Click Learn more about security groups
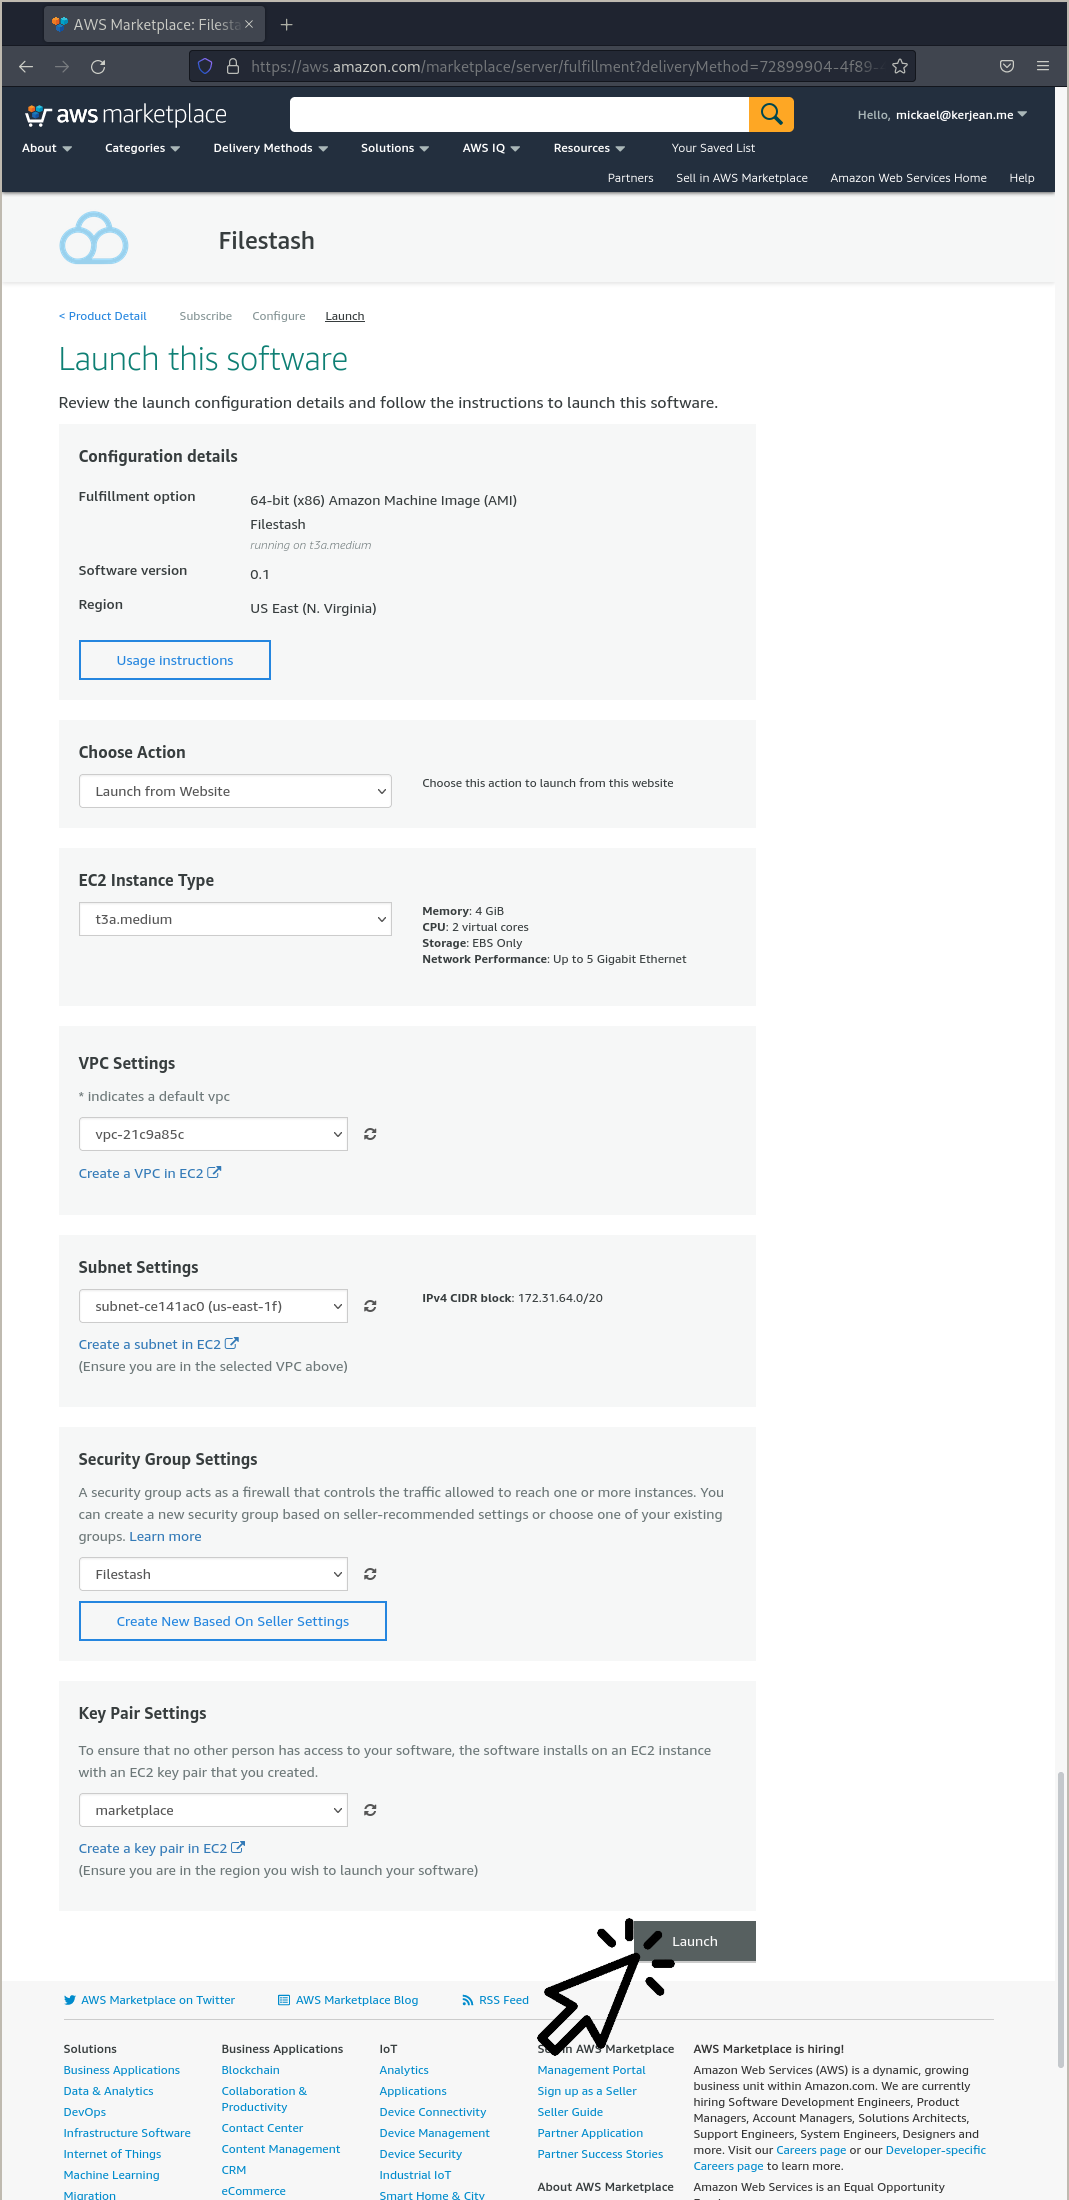 coord(165,1536)
